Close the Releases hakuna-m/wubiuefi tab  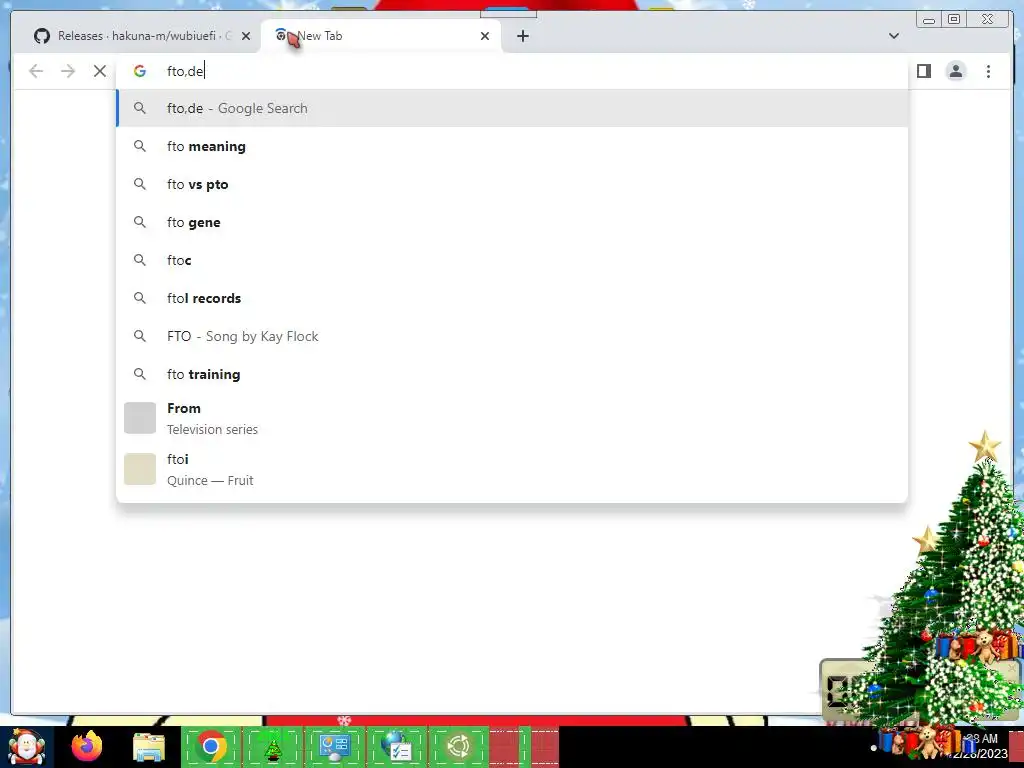pos(246,36)
